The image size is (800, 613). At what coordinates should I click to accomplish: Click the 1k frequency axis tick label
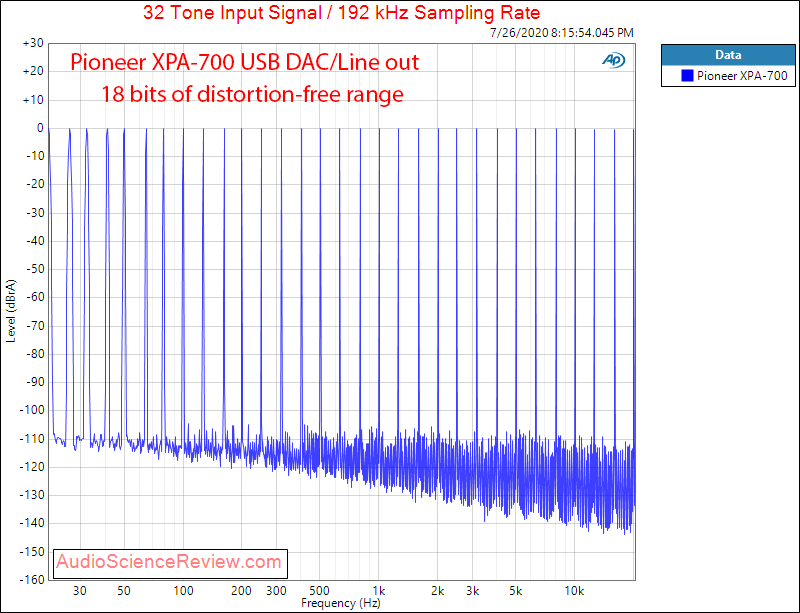pos(379,591)
